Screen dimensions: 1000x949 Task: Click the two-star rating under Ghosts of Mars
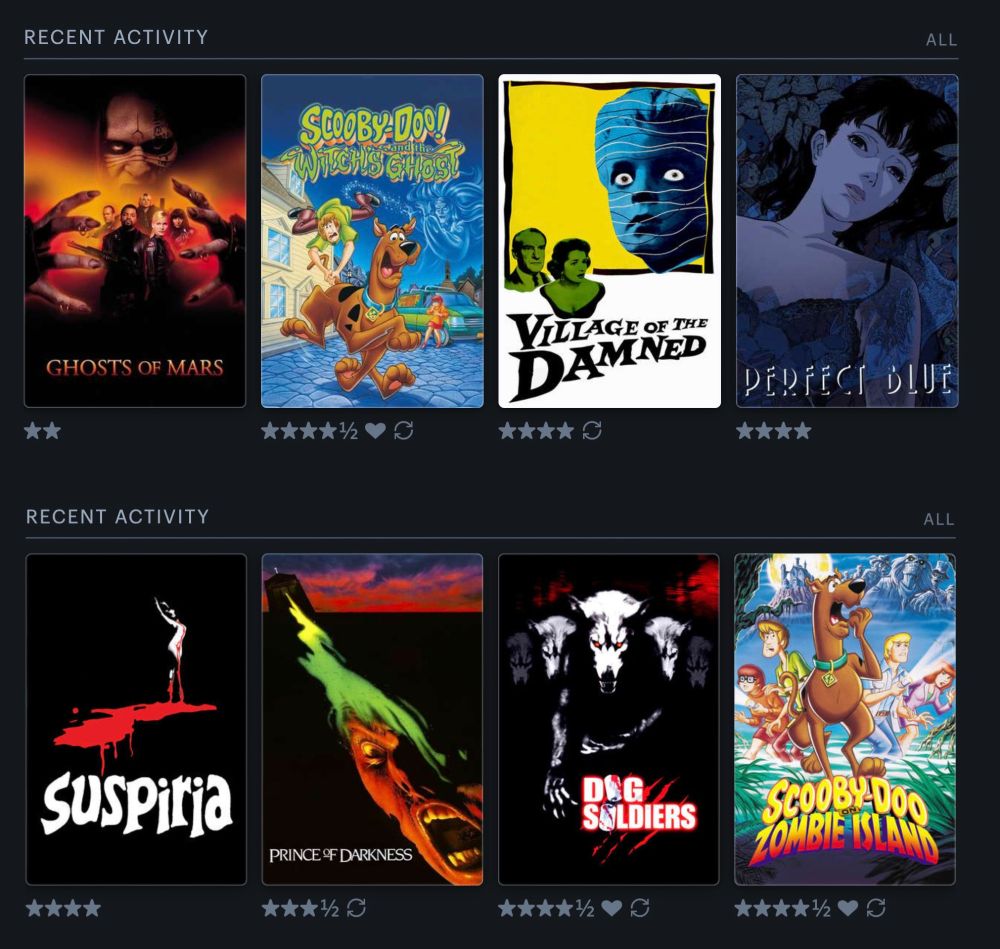tap(43, 431)
